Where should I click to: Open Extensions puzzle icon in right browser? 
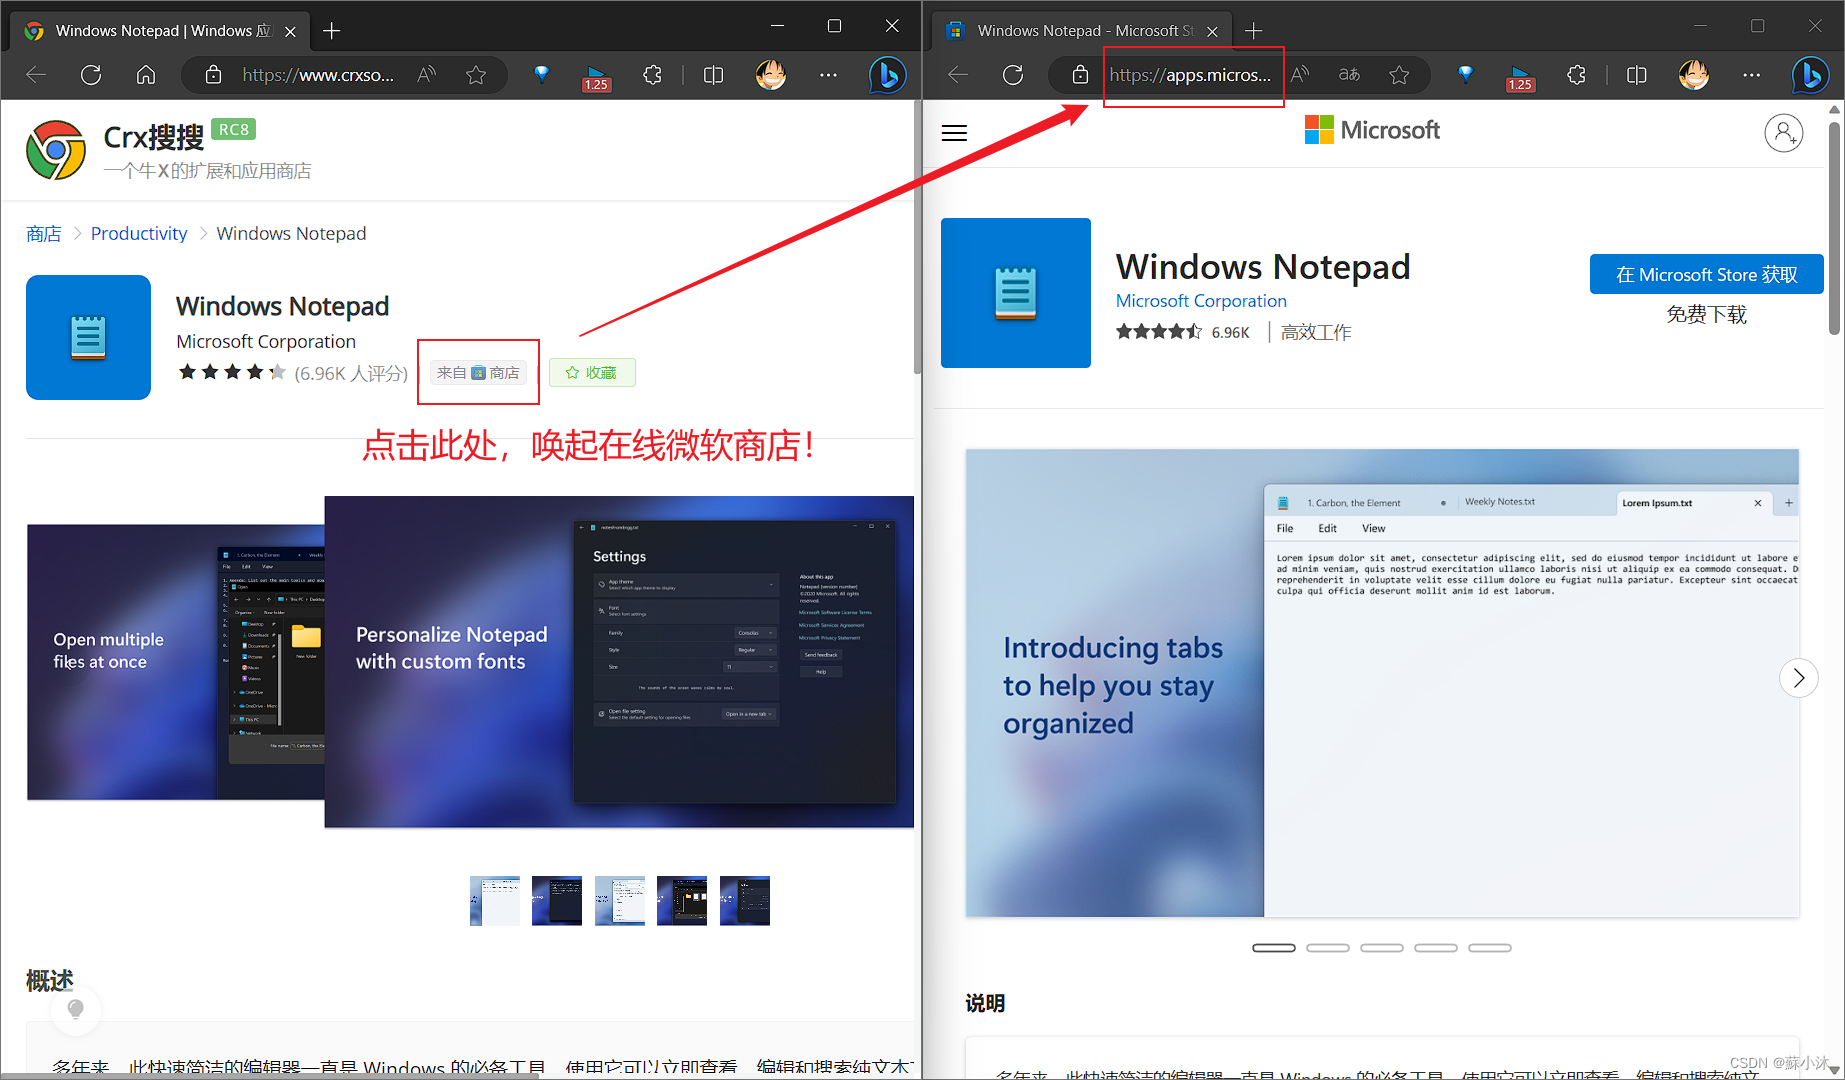coord(1576,75)
